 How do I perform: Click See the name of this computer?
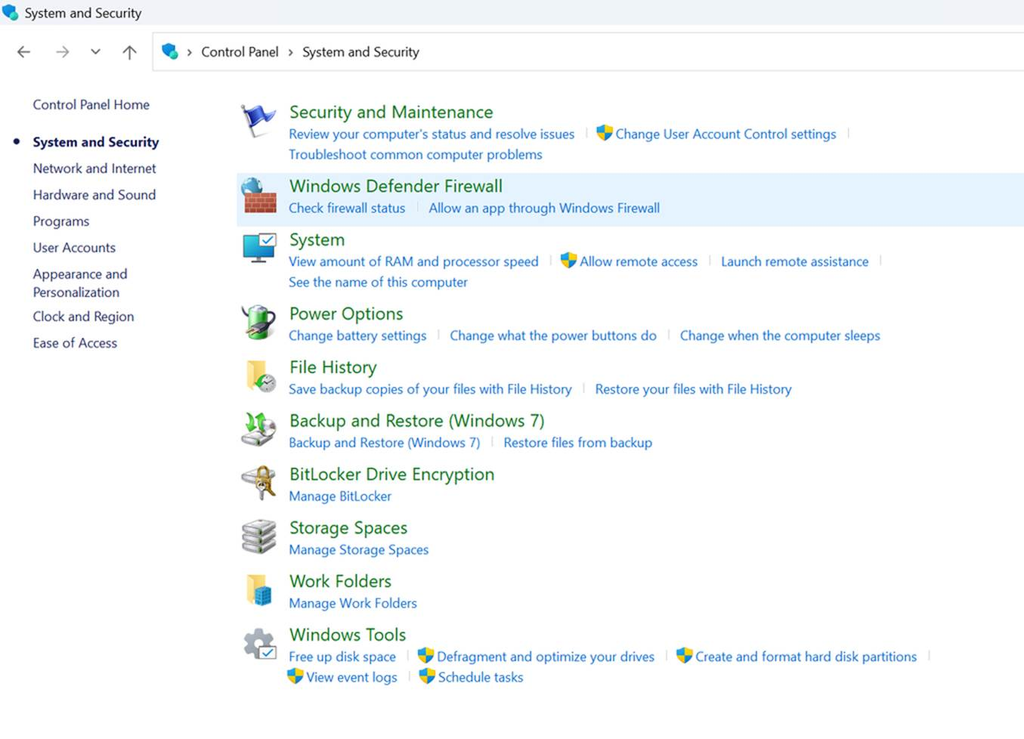[x=378, y=282]
